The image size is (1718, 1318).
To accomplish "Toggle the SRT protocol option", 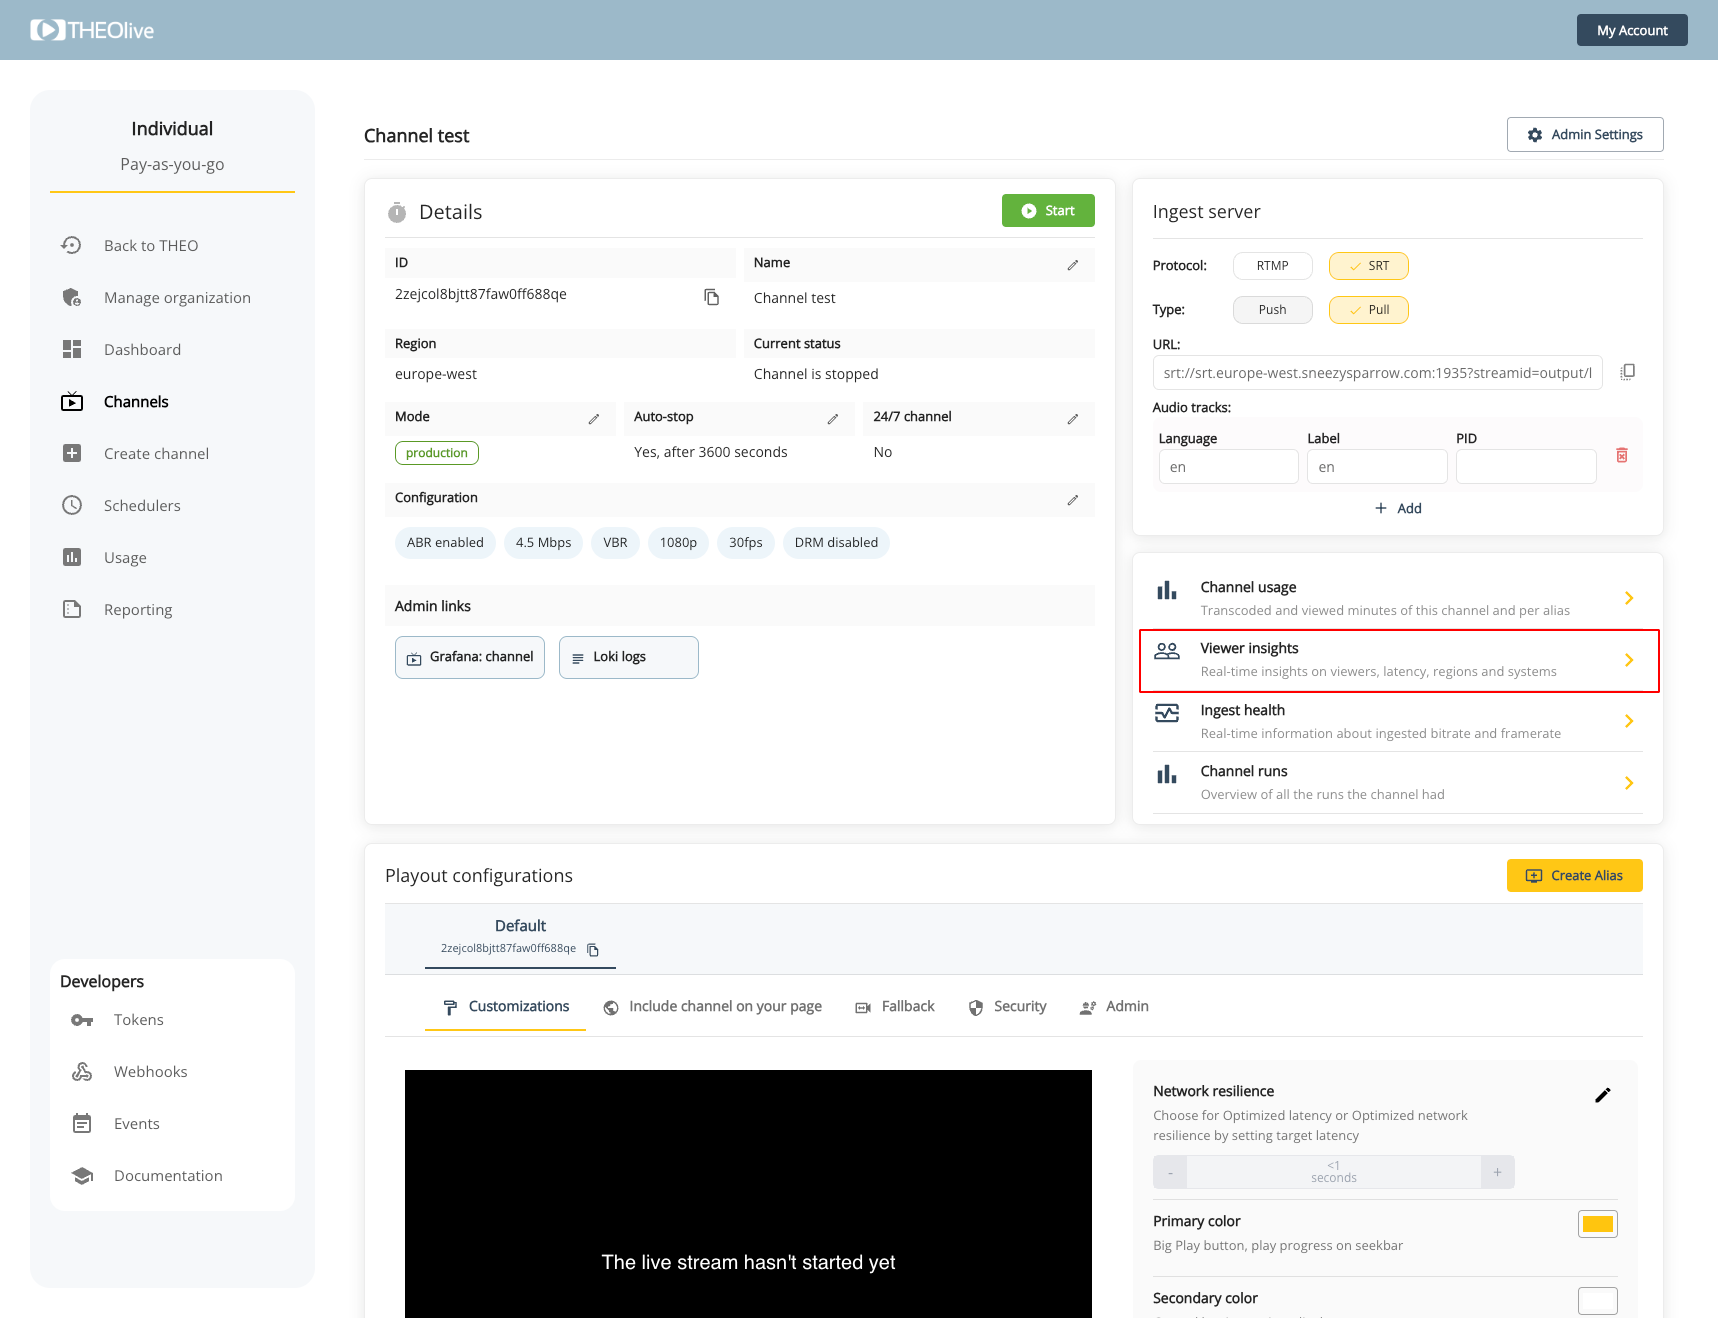I will click(x=1368, y=266).
